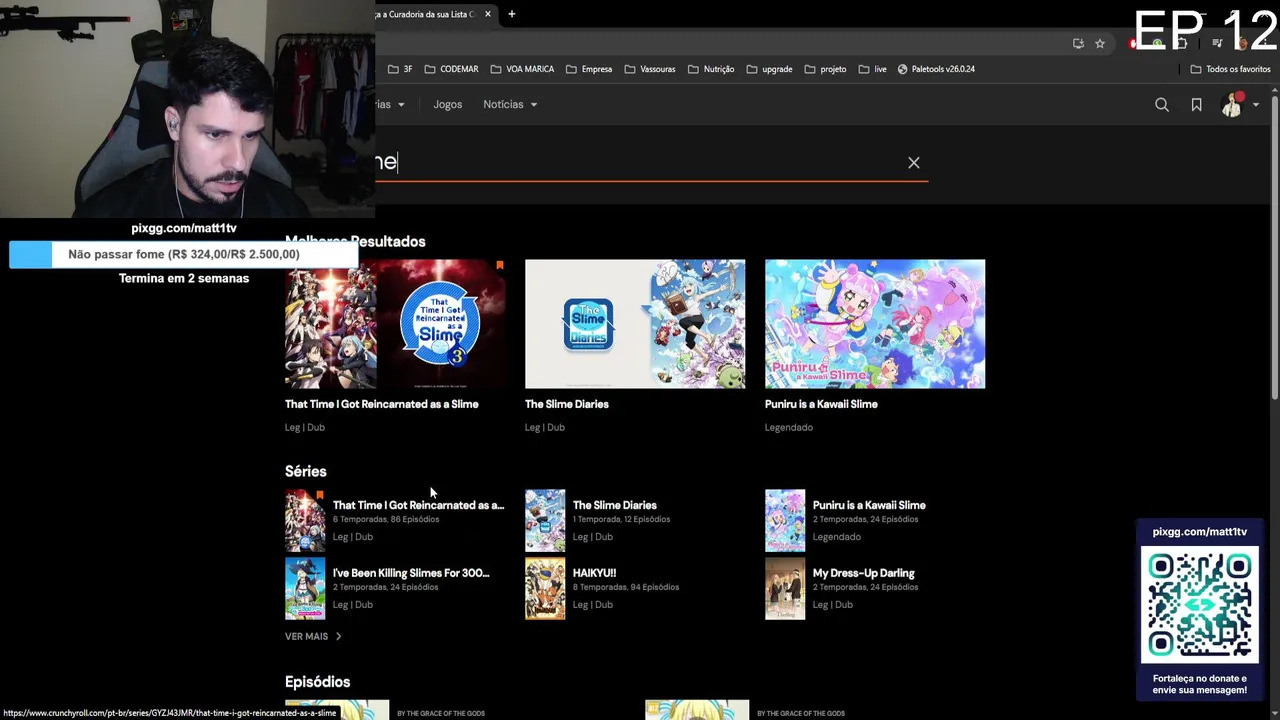This screenshot has height=720, width=1280.
Task: Select Puniru is a Kawaii Slime title in Séries list
Action: tap(869, 505)
